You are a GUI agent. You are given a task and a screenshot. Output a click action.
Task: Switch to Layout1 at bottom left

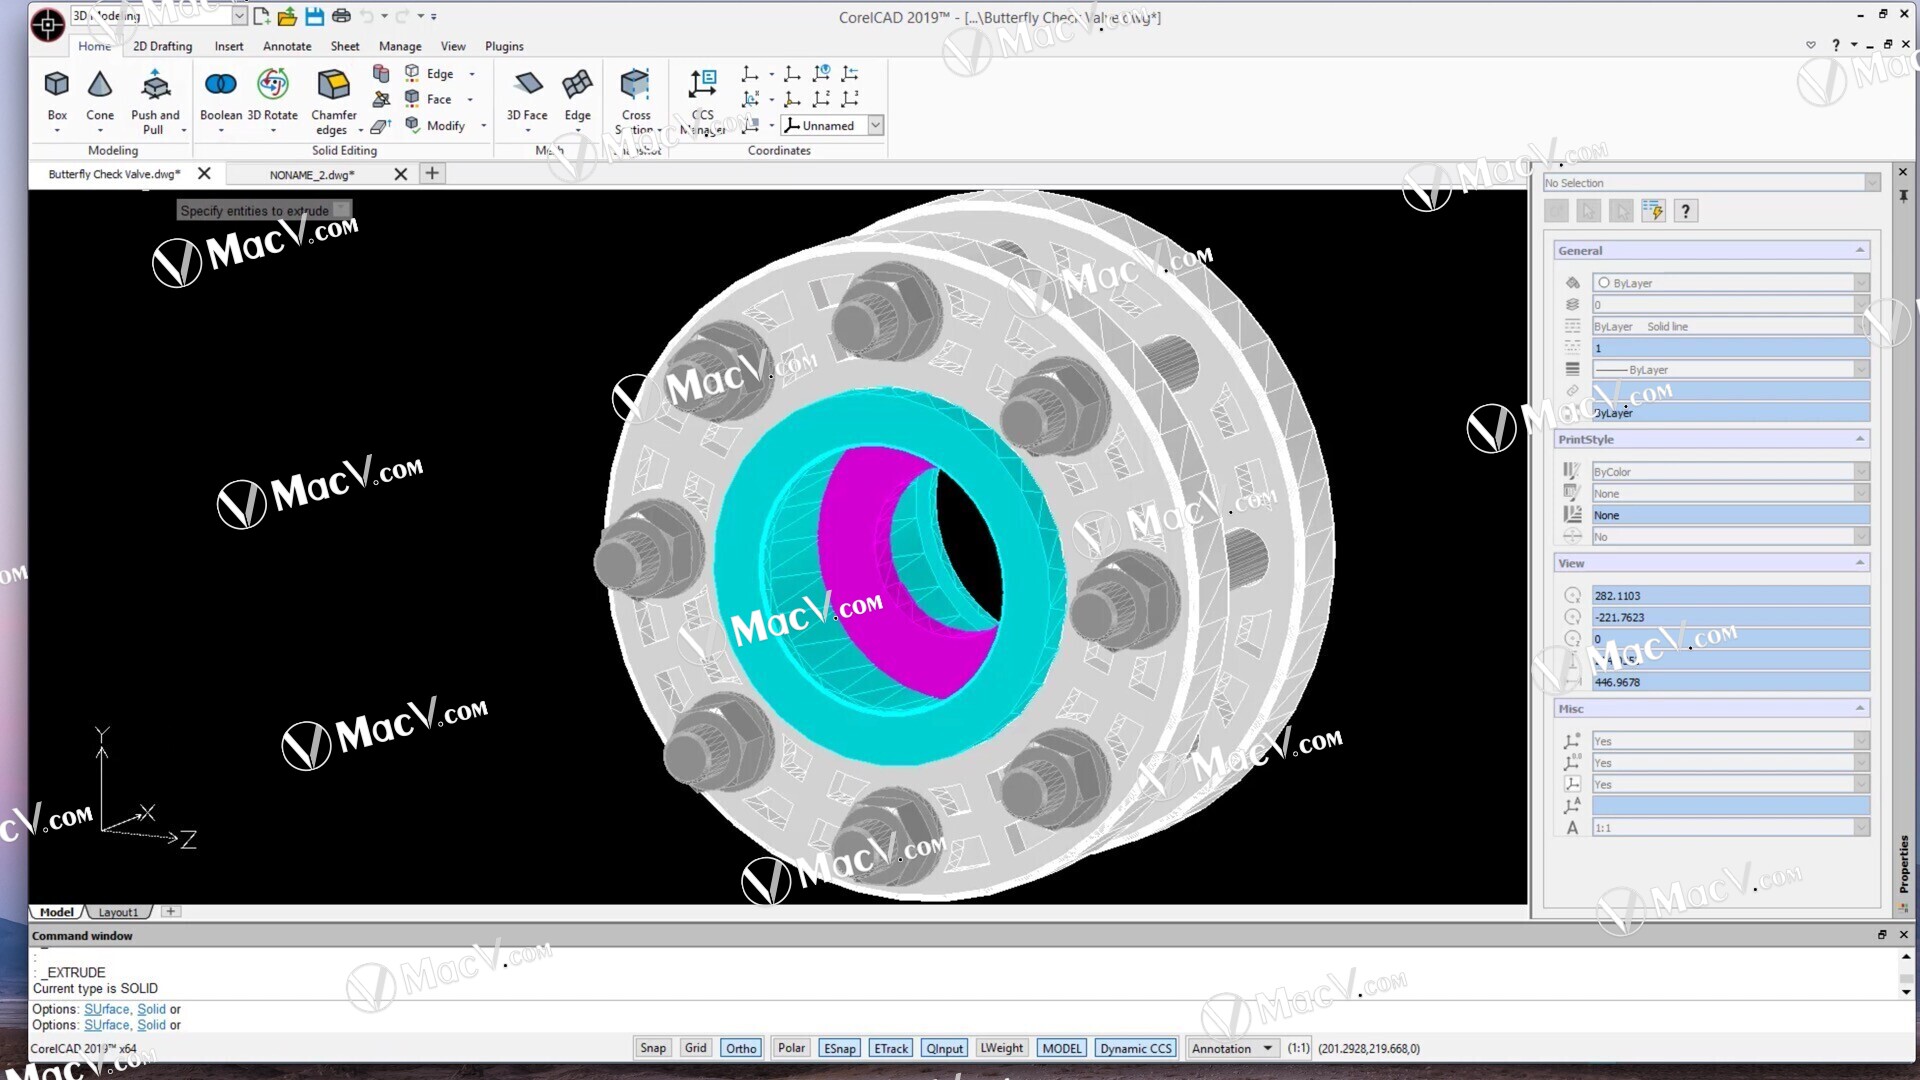[x=118, y=911]
